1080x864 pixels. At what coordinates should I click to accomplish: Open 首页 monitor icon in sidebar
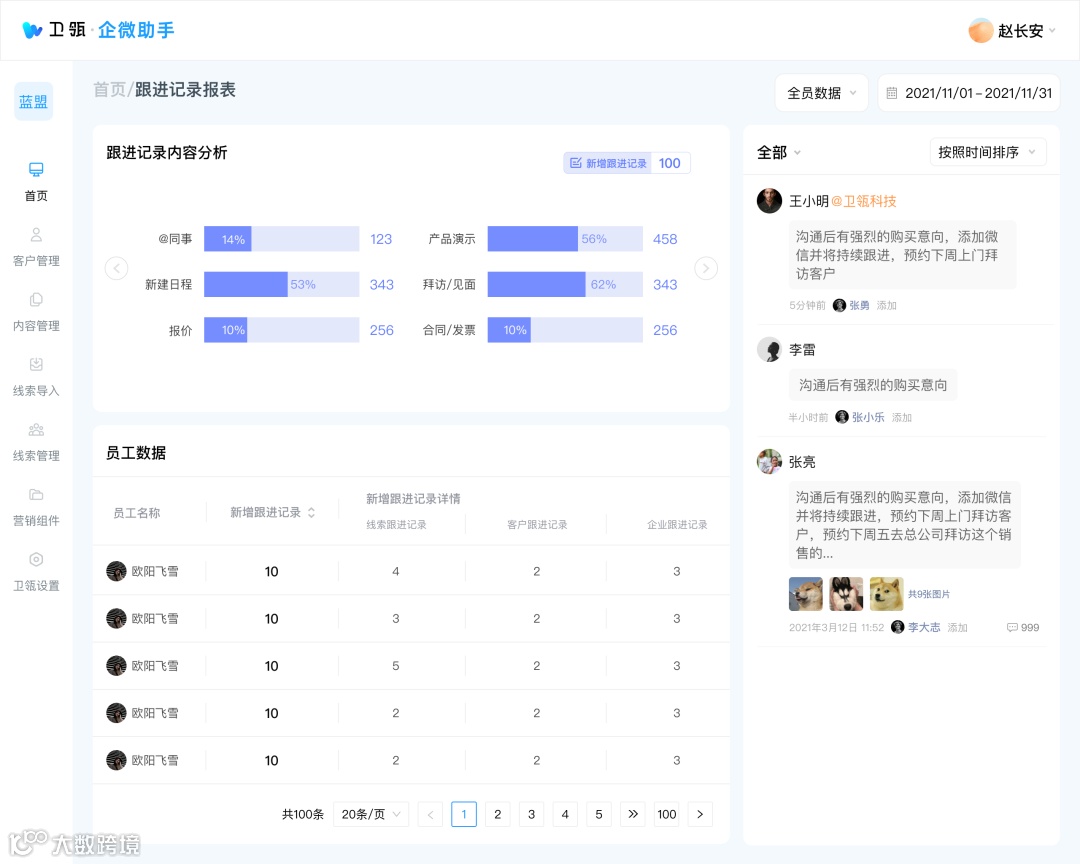[x=36, y=169]
